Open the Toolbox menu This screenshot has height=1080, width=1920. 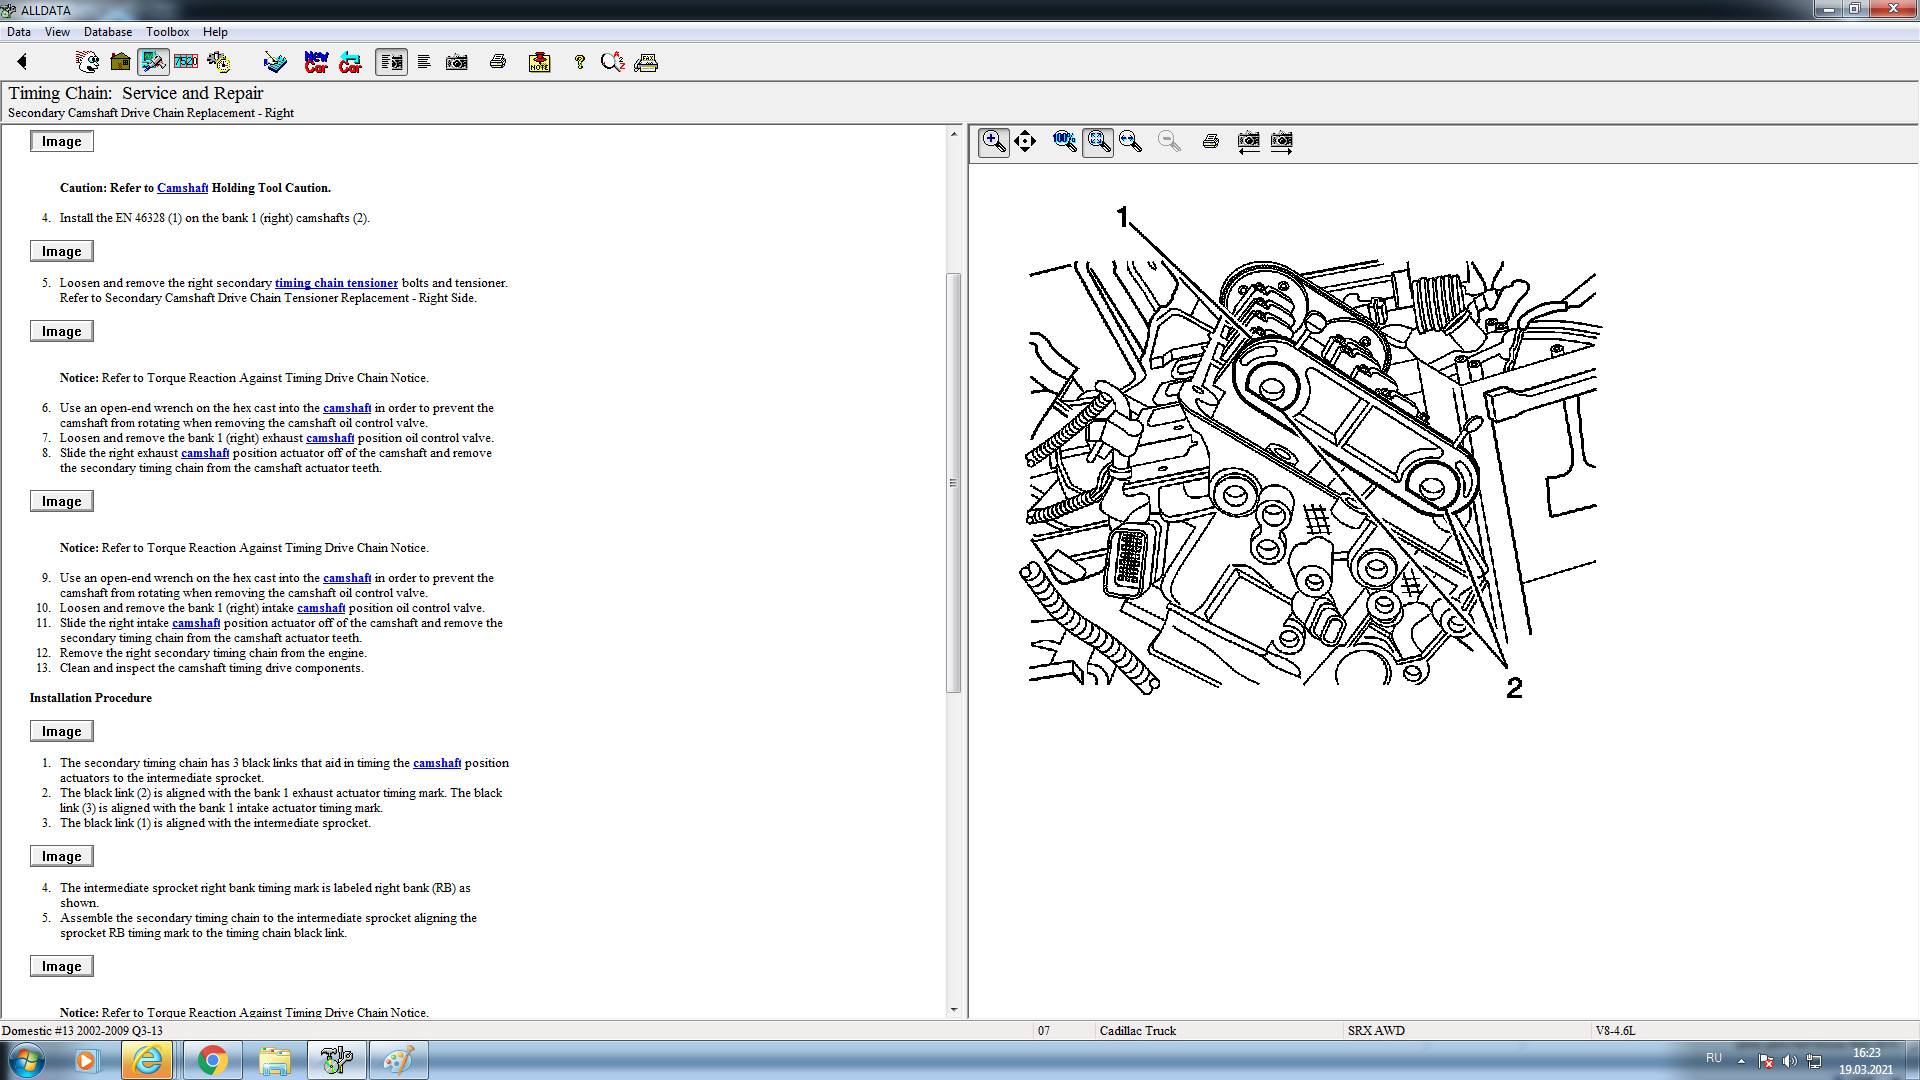pyautogui.click(x=167, y=32)
